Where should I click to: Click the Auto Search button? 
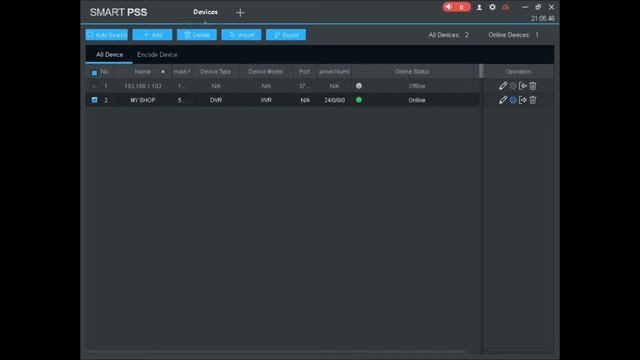click(107, 35)
